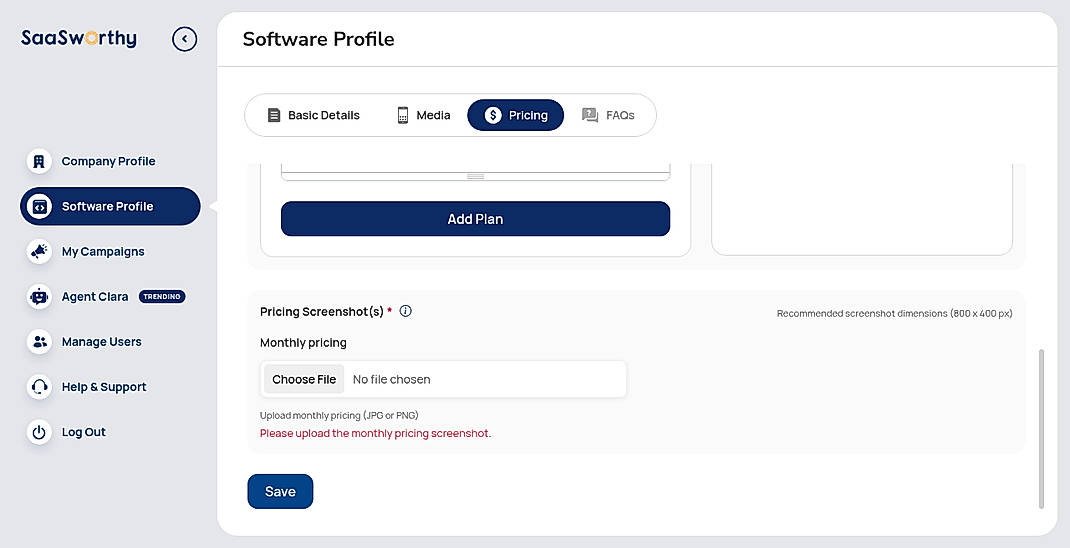Open Company Profile in the sidebar
This screenshot has height=548, width=1070.
(x=109, y=161)
